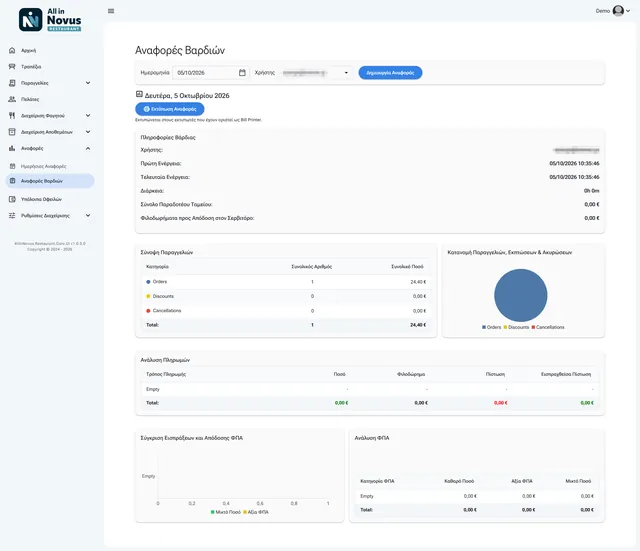Click the Εισπραχθείσα Πίστωση column header

(566, 374)
